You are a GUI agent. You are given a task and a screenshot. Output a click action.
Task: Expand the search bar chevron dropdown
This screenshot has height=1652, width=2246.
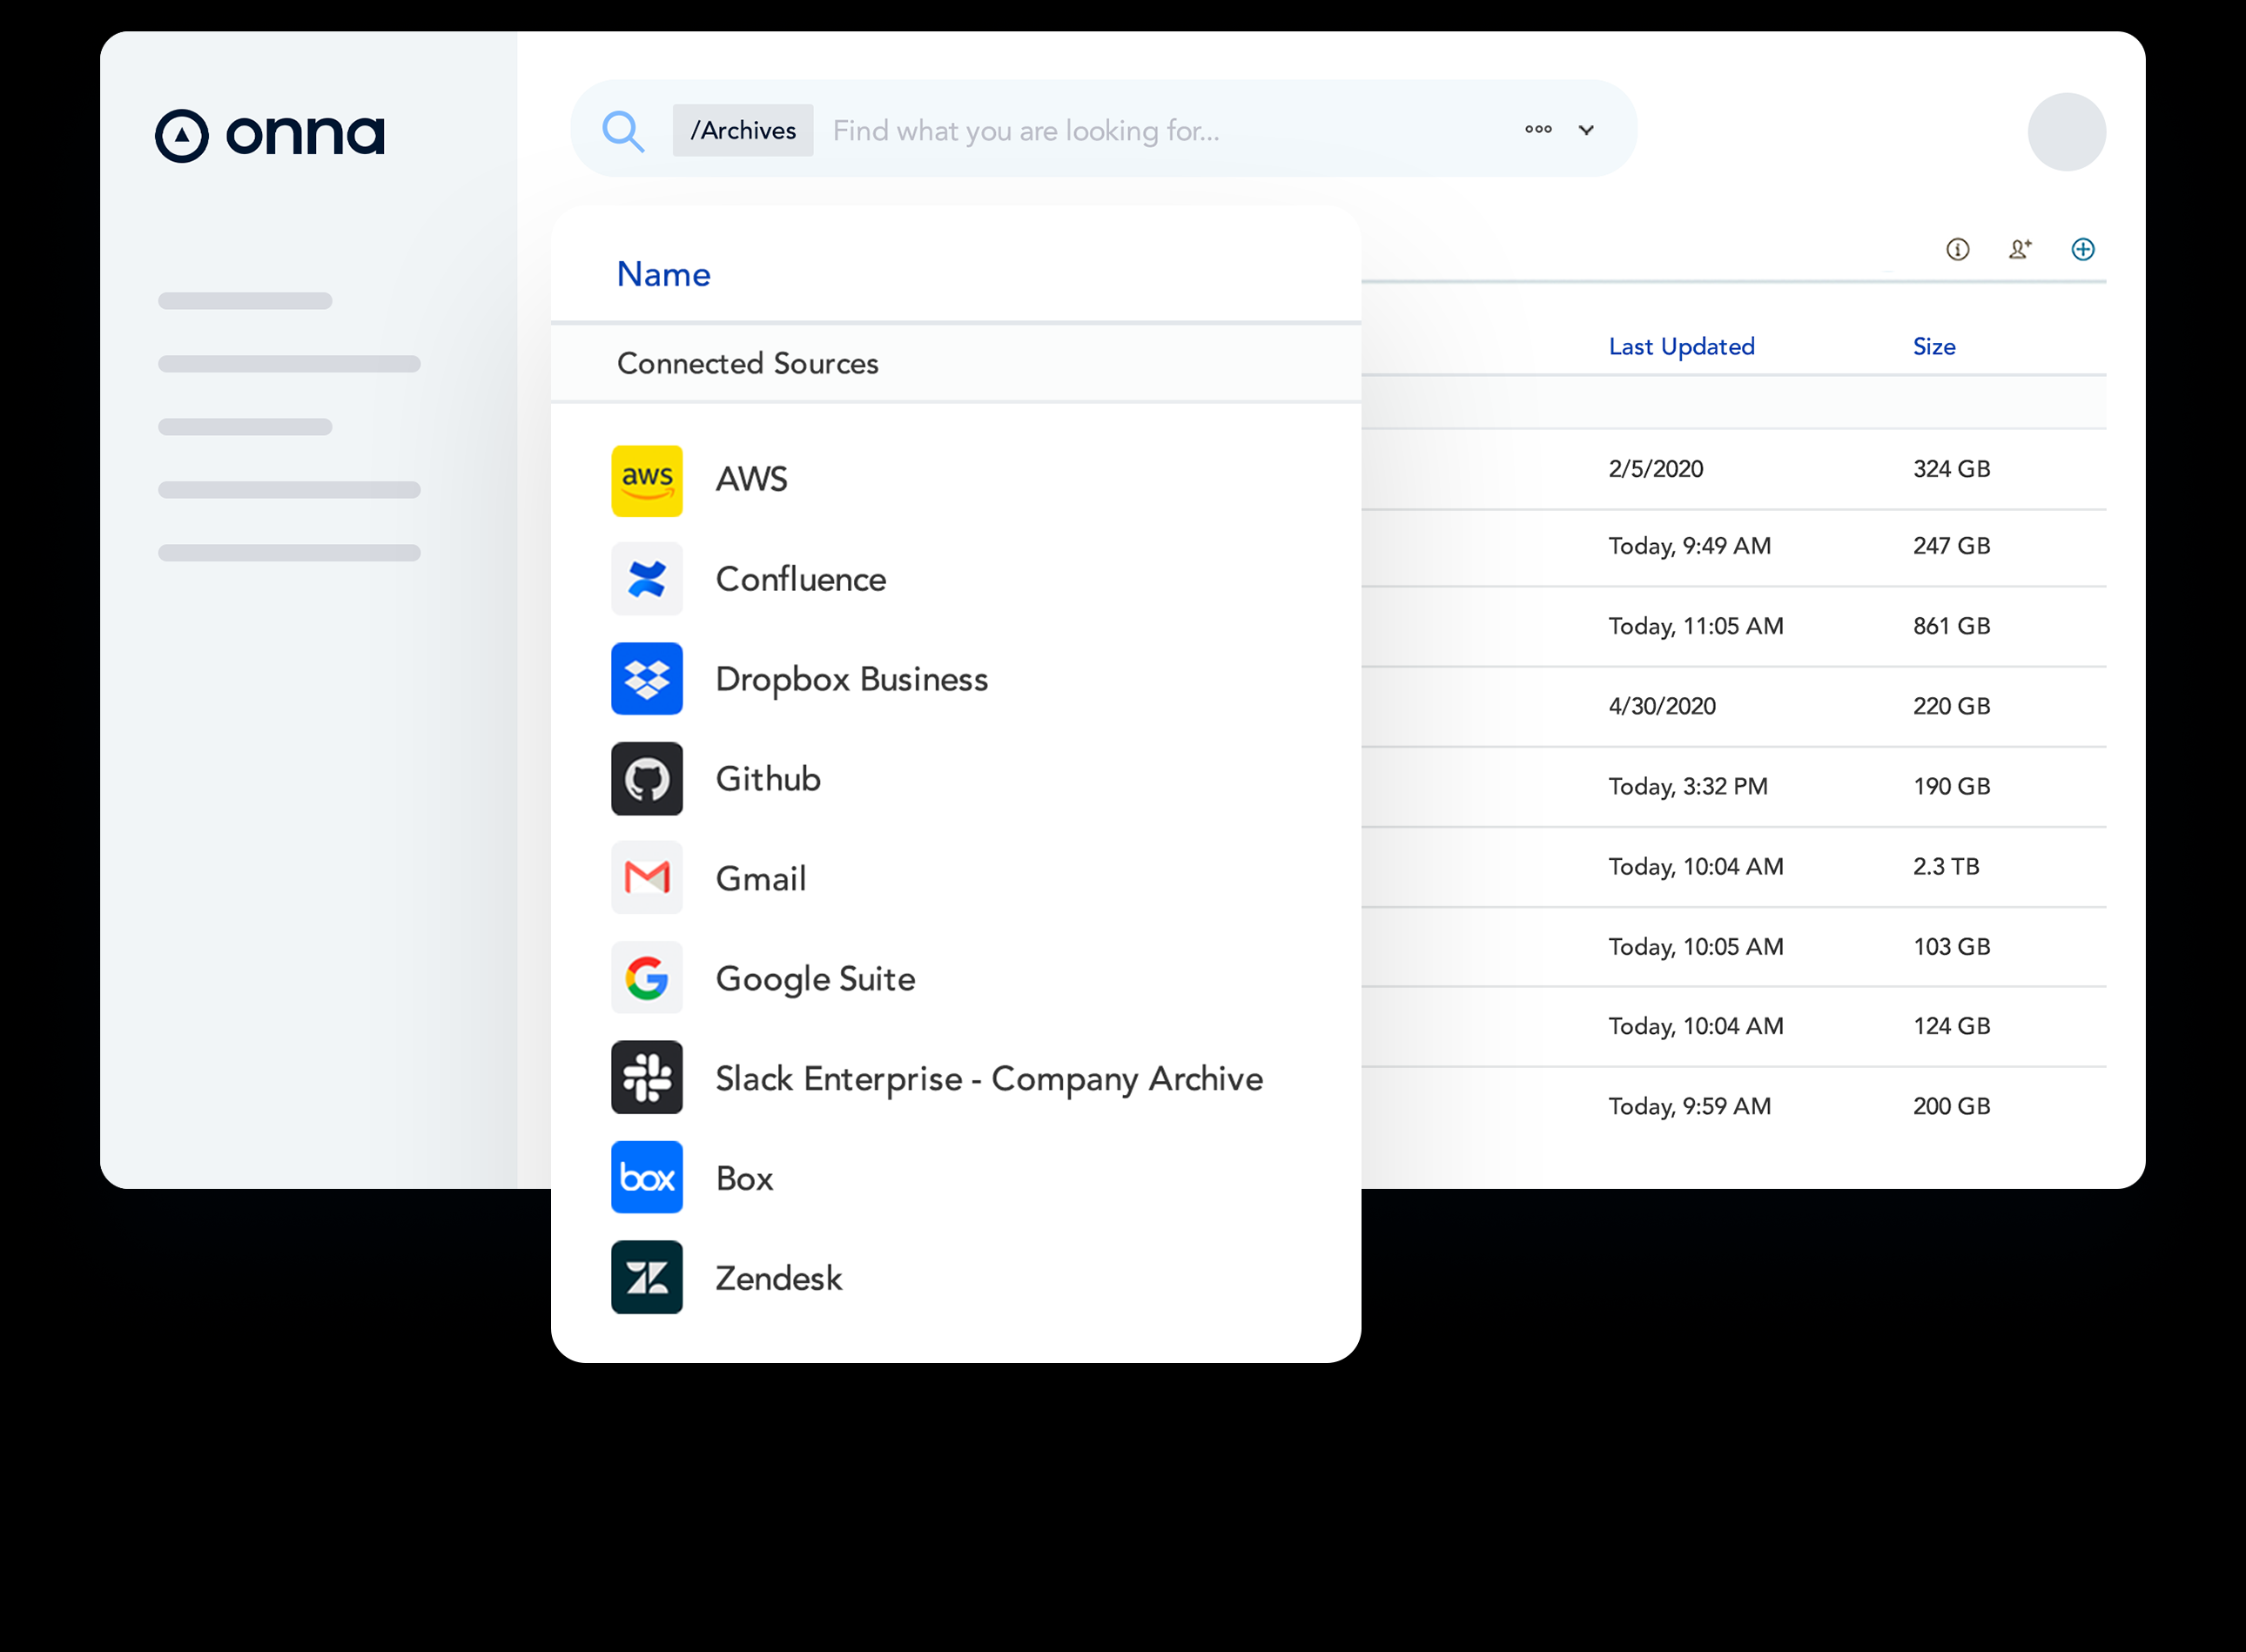1586,130
